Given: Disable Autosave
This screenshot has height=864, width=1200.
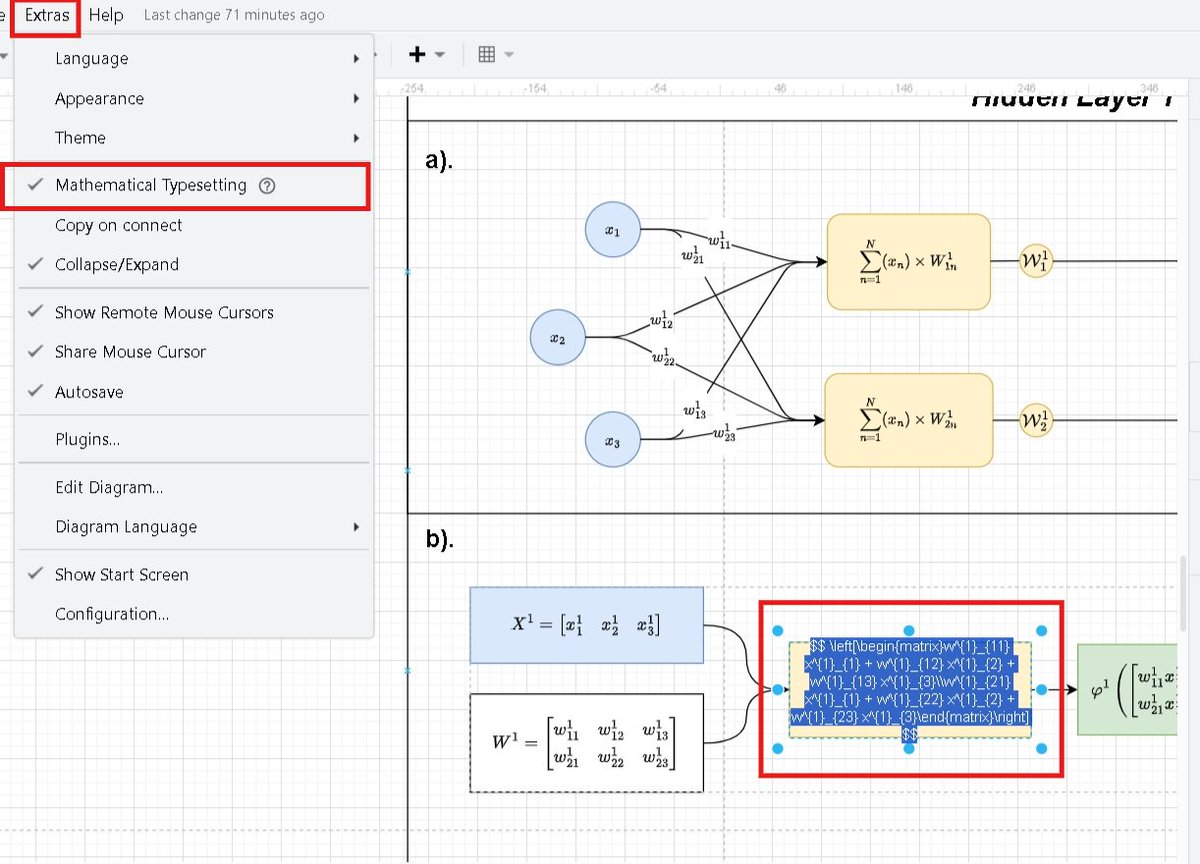Looking at the screenshot, I should tap(194, 392).
